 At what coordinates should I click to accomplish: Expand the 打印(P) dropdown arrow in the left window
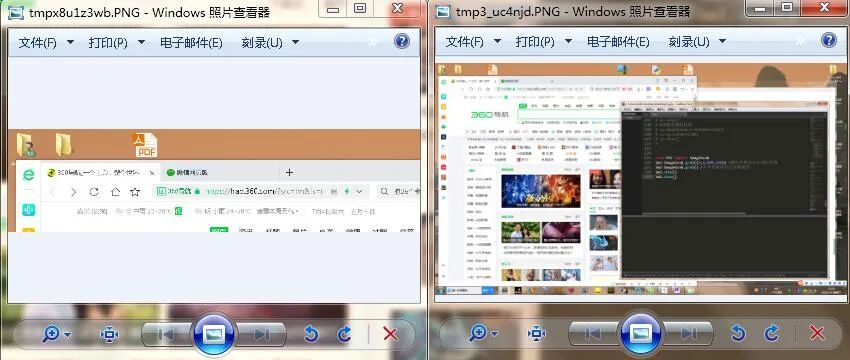pyautogui.click(x=141, y=42)
